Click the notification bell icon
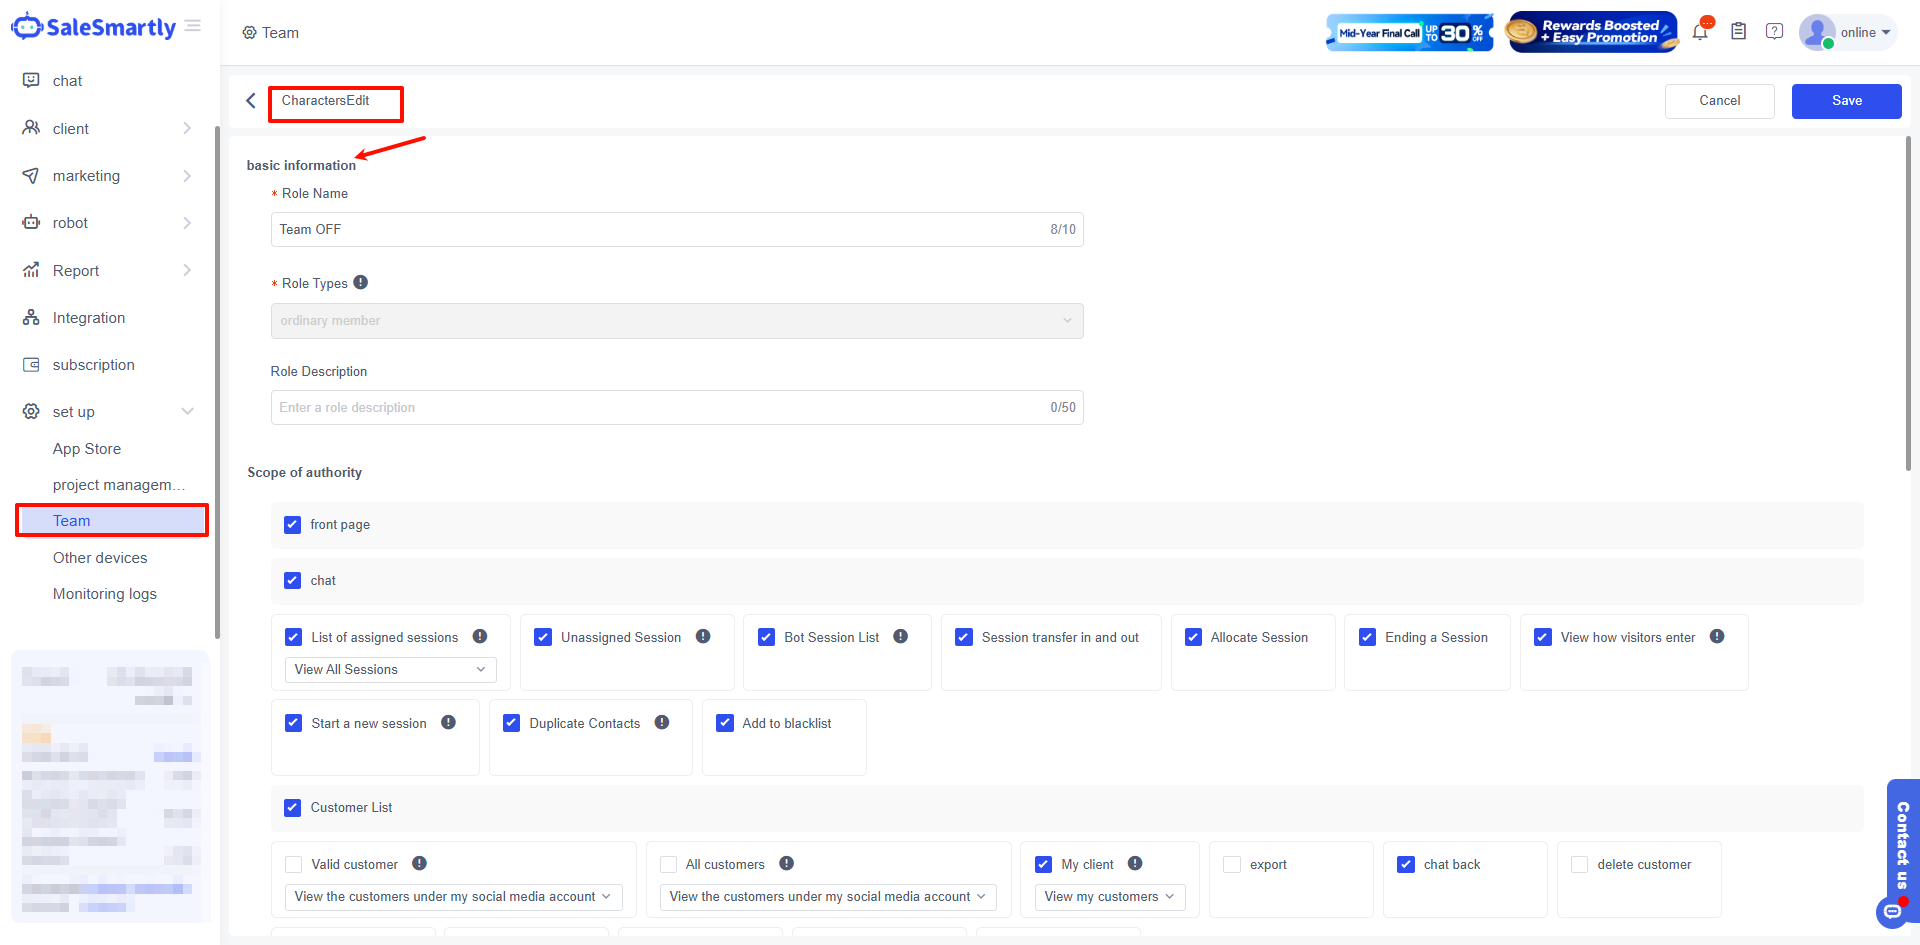 [x=1700, y=32]
